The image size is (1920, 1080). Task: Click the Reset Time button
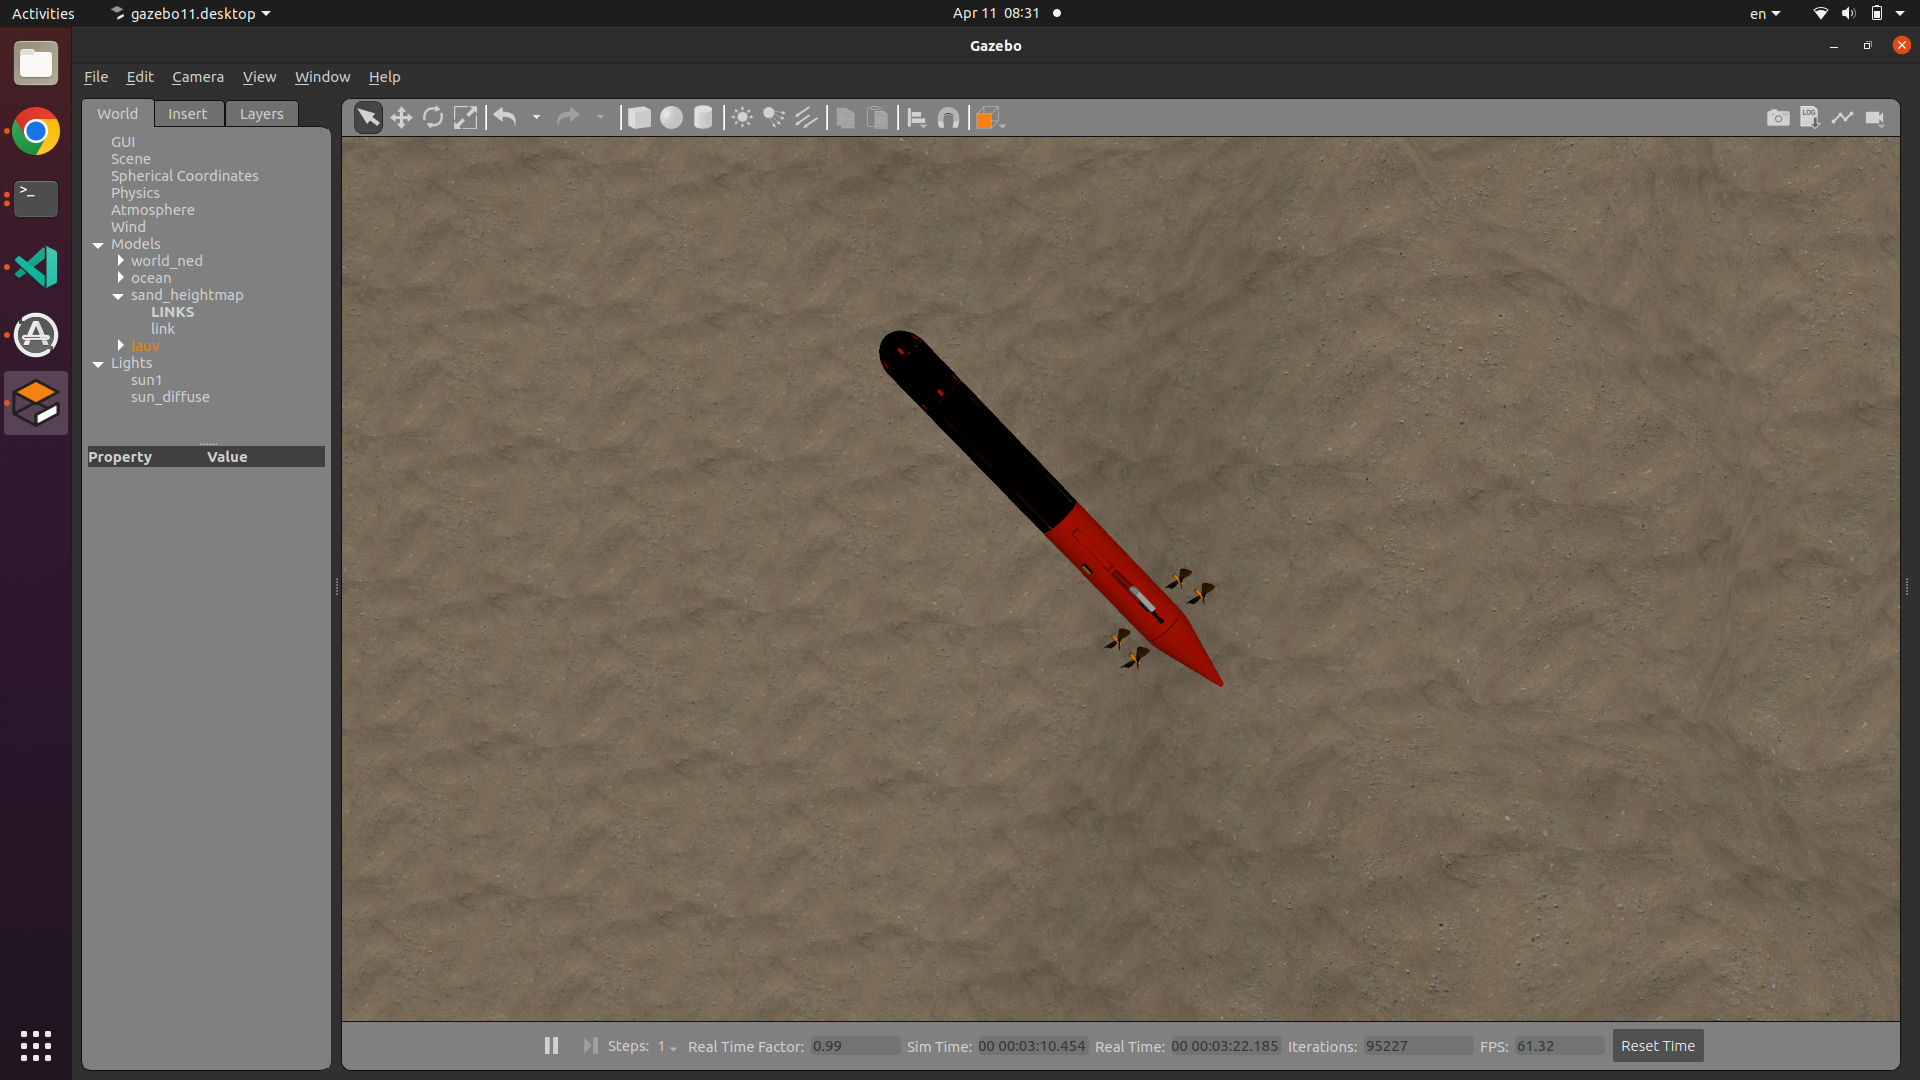pyautogui.click(x=1657, y=1046)
